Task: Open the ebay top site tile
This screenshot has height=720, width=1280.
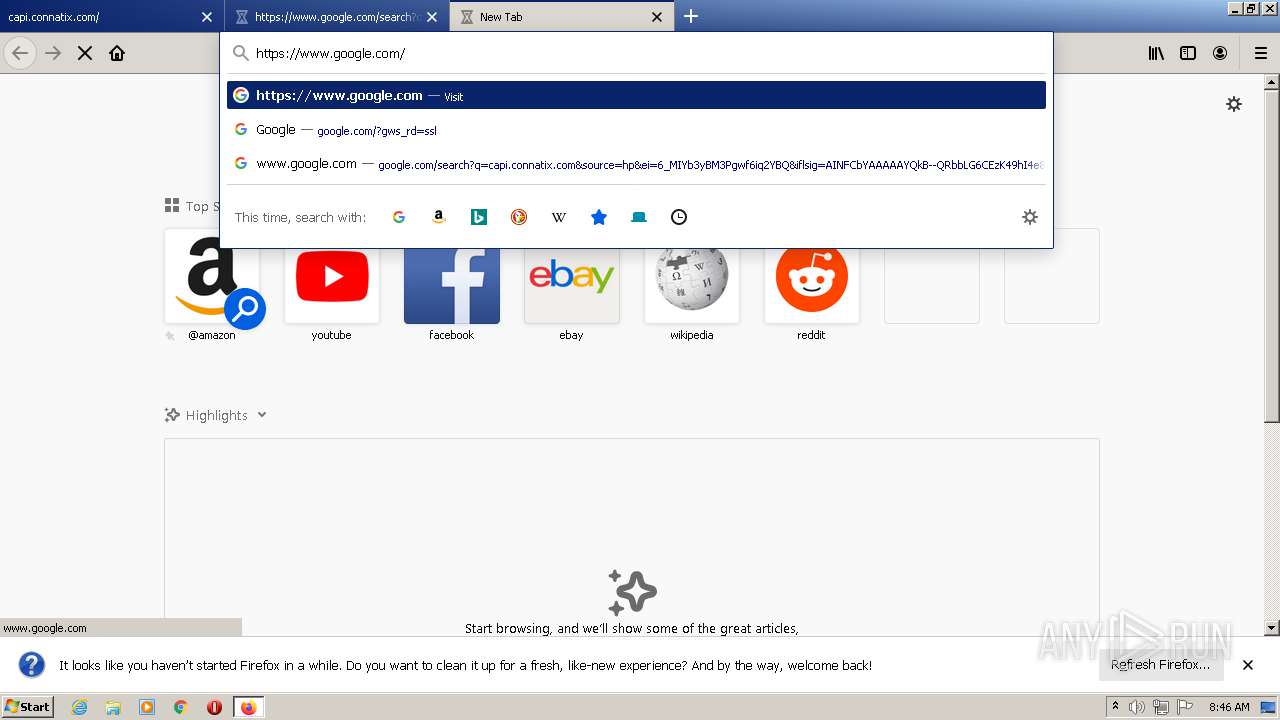Action: (x=572, y=285)
